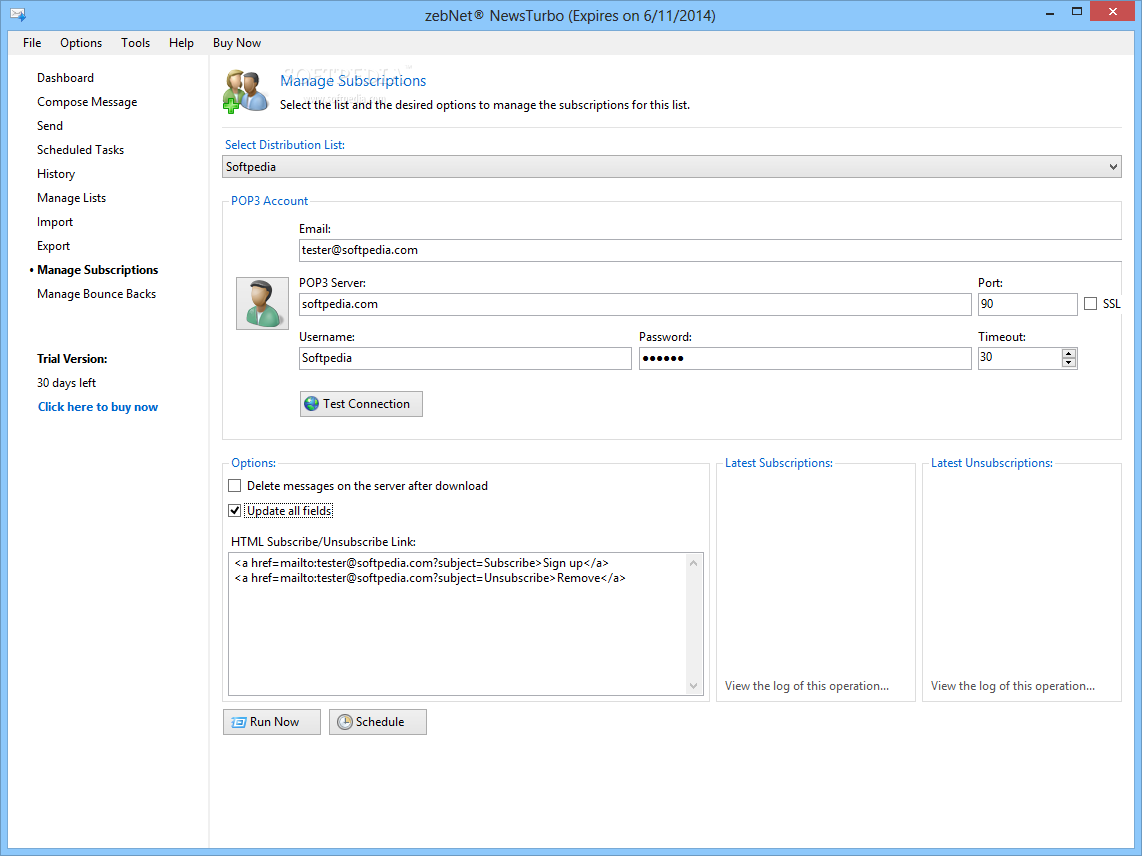Open the Tools menu

[x=135, y=43]
